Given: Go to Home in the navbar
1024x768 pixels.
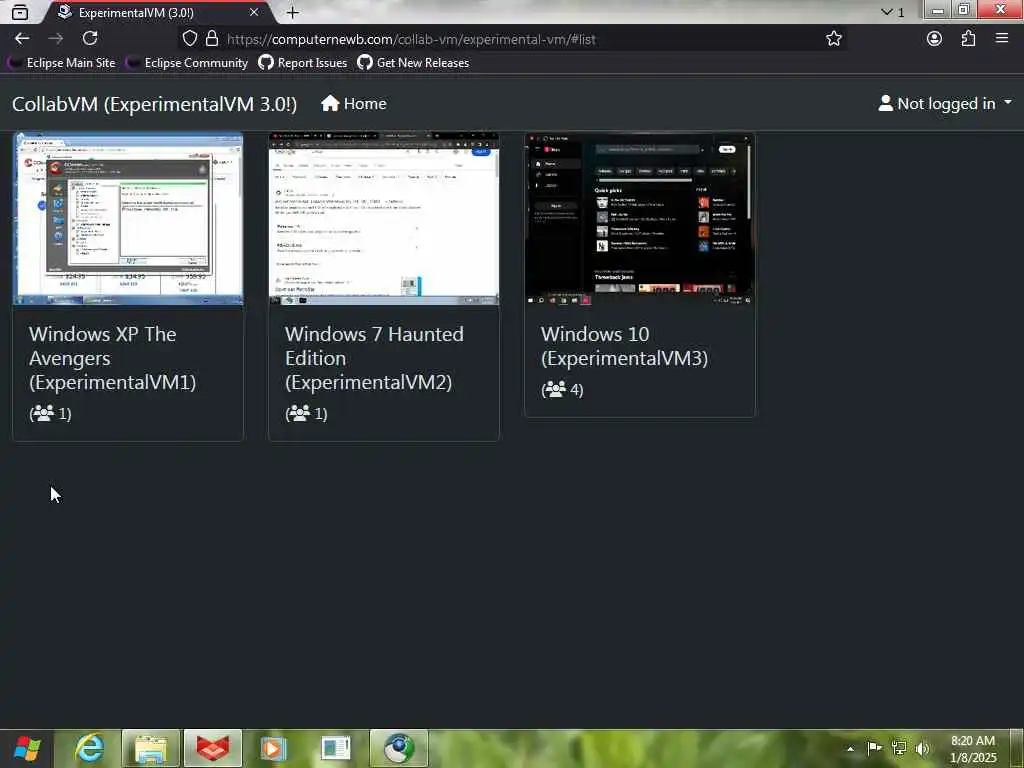Looking at the screenshot, I should coord(354,103).
